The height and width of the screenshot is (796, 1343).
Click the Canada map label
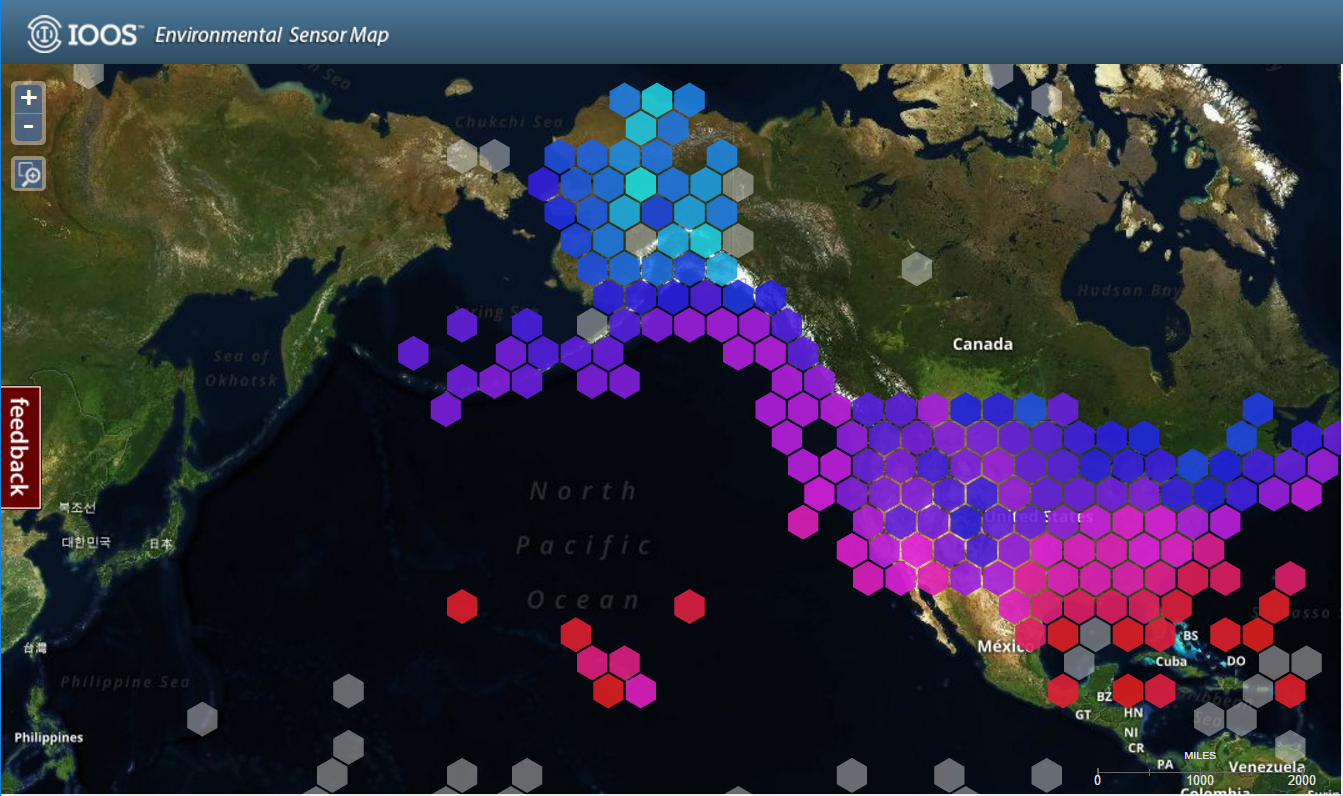(x=982, y=344)
